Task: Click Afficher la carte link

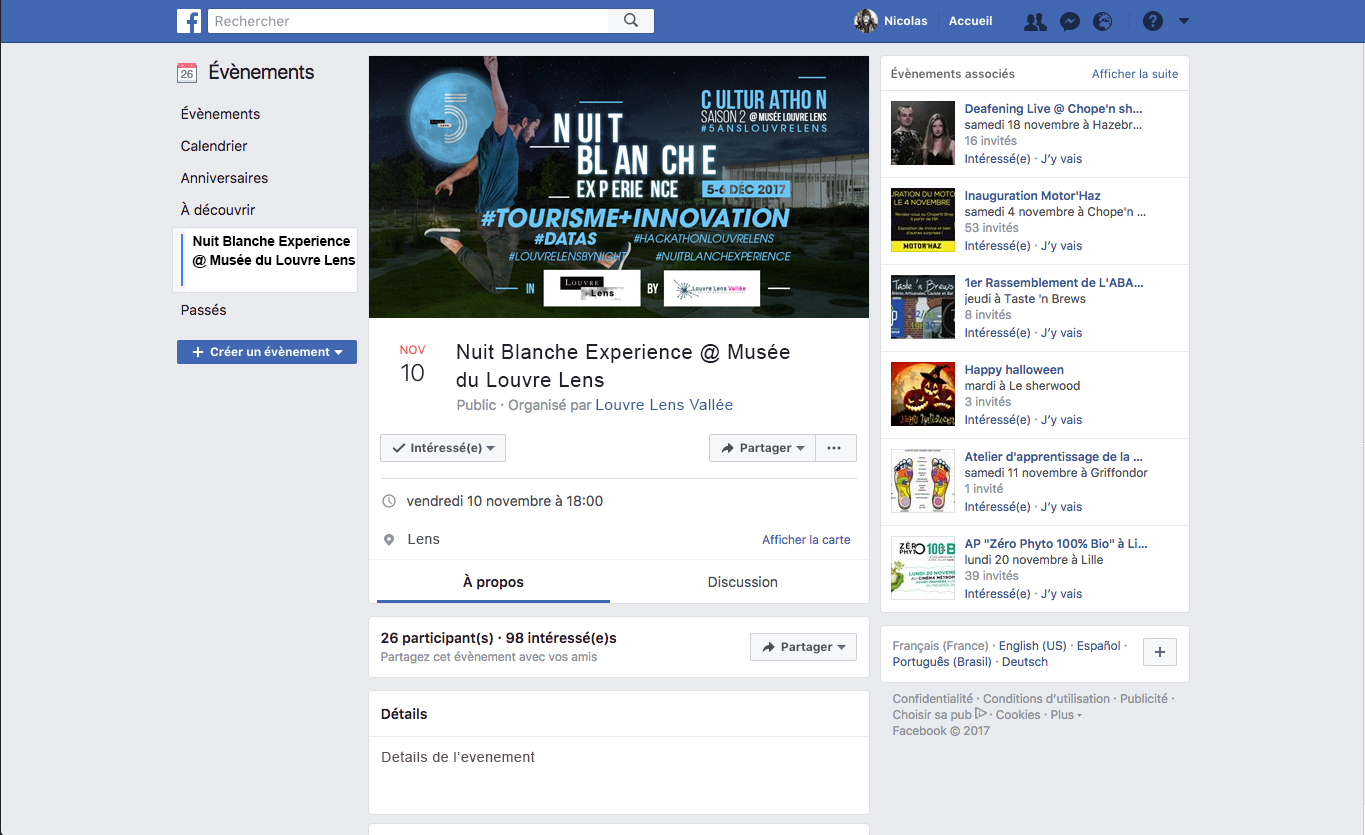Action: tap(806, 540)
